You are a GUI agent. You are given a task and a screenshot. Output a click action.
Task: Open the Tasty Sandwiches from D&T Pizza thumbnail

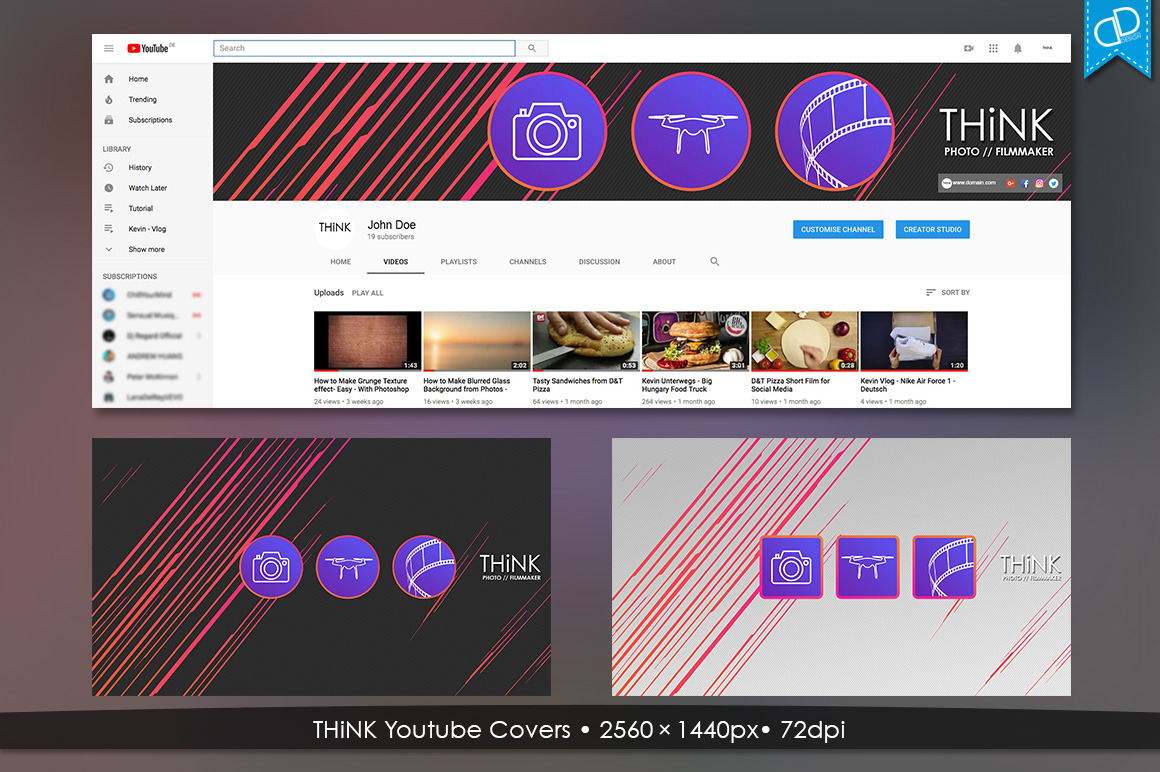(585, 339)
